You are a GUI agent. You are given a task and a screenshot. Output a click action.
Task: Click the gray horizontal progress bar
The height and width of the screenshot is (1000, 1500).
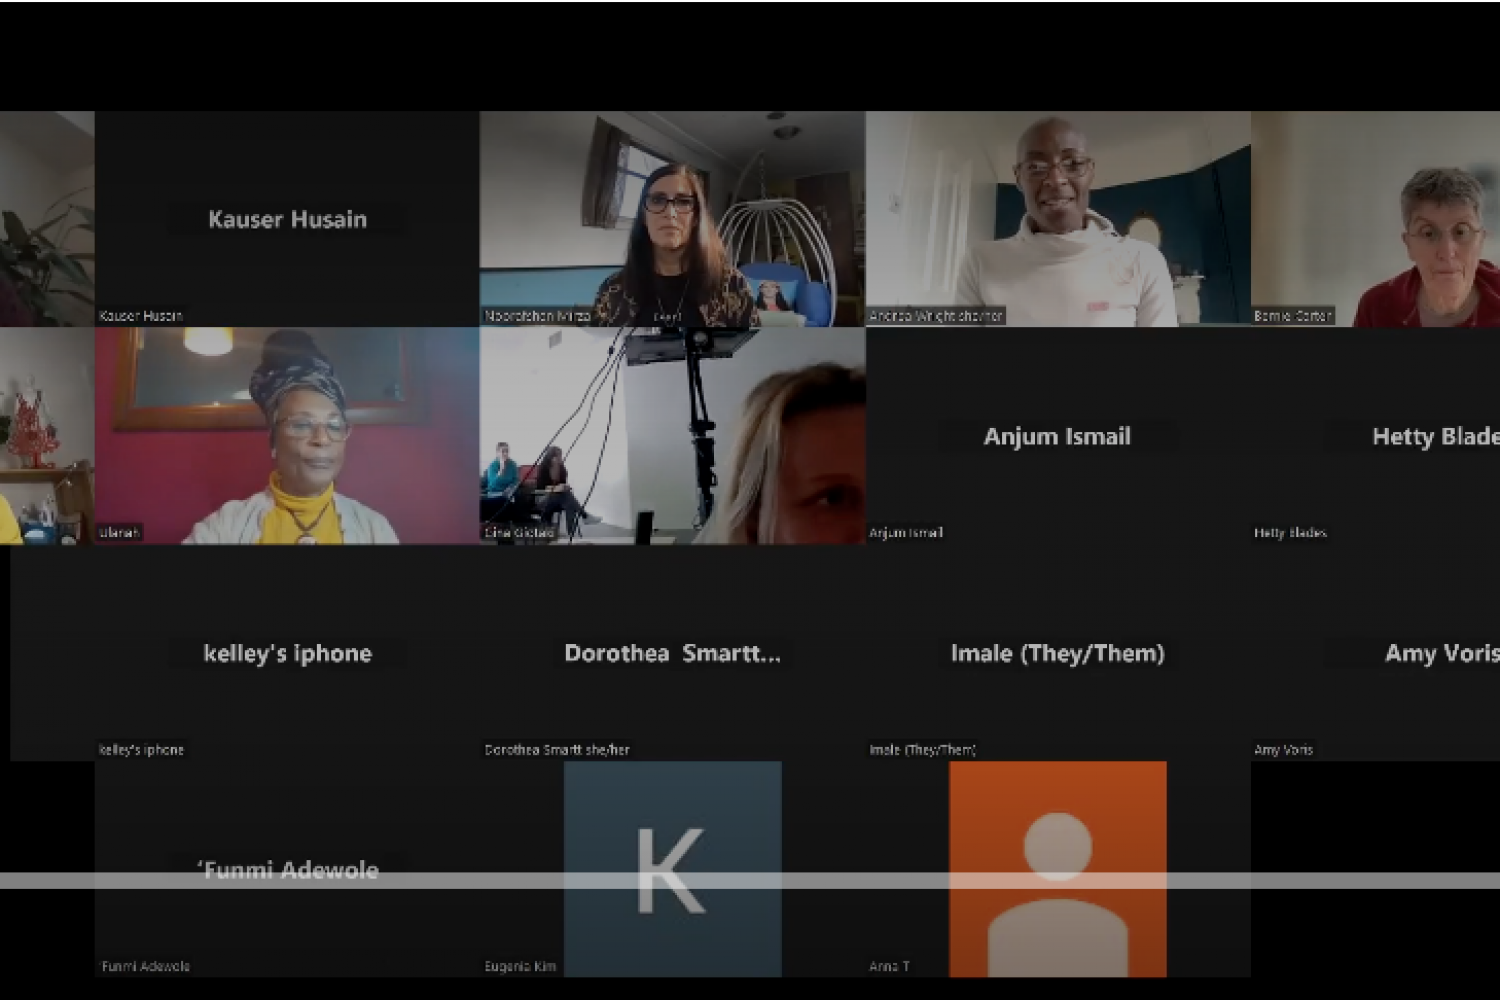750,881
